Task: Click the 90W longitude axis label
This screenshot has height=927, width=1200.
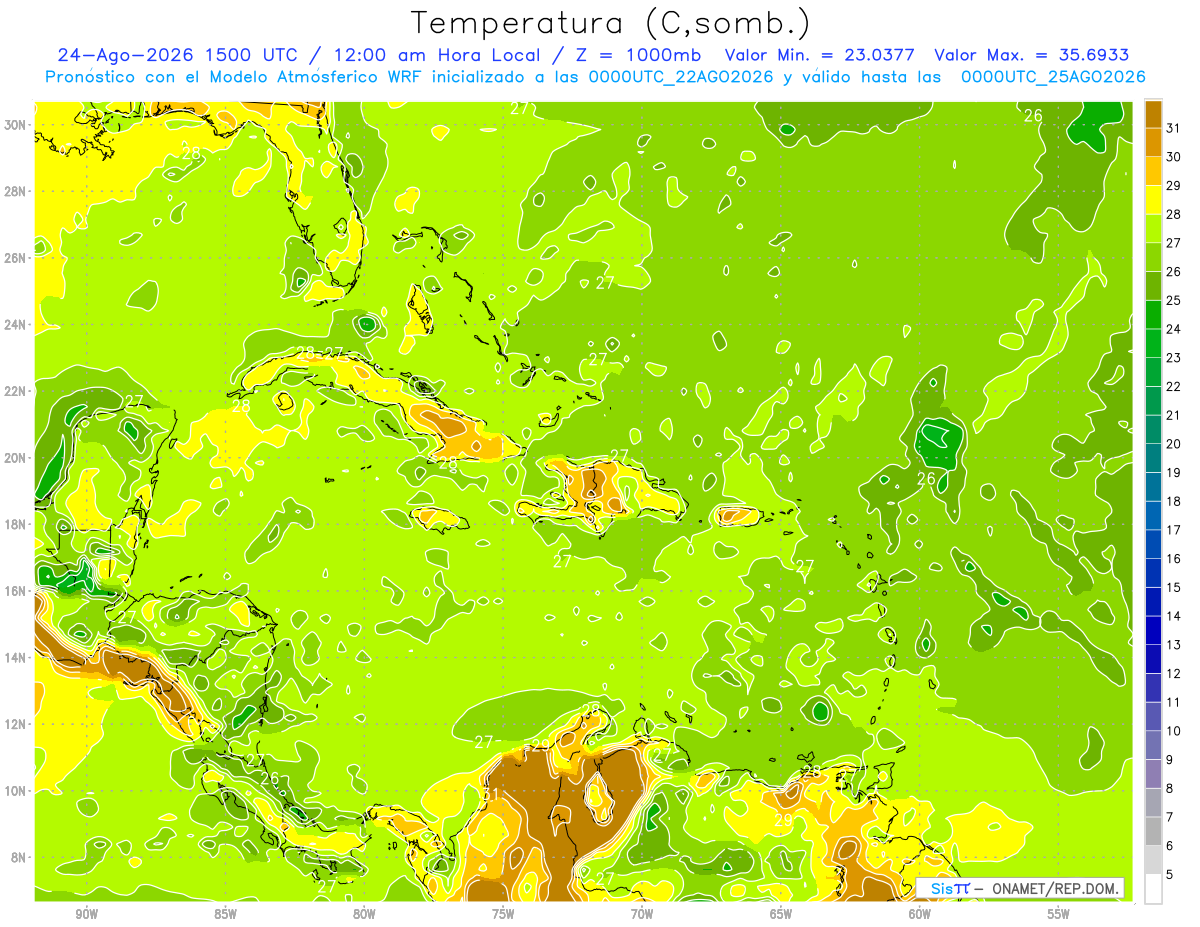Action: [86, 914]
